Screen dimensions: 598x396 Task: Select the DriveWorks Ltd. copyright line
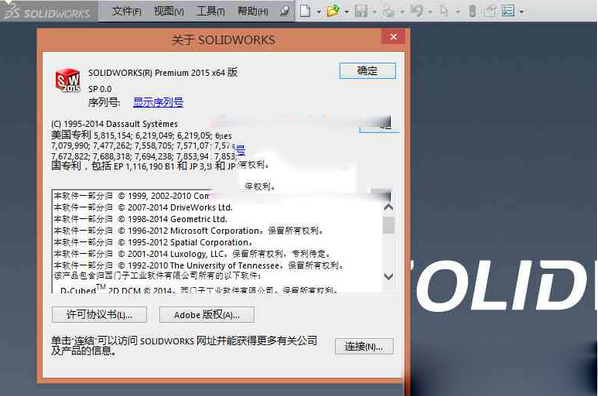tap(143, 208)
